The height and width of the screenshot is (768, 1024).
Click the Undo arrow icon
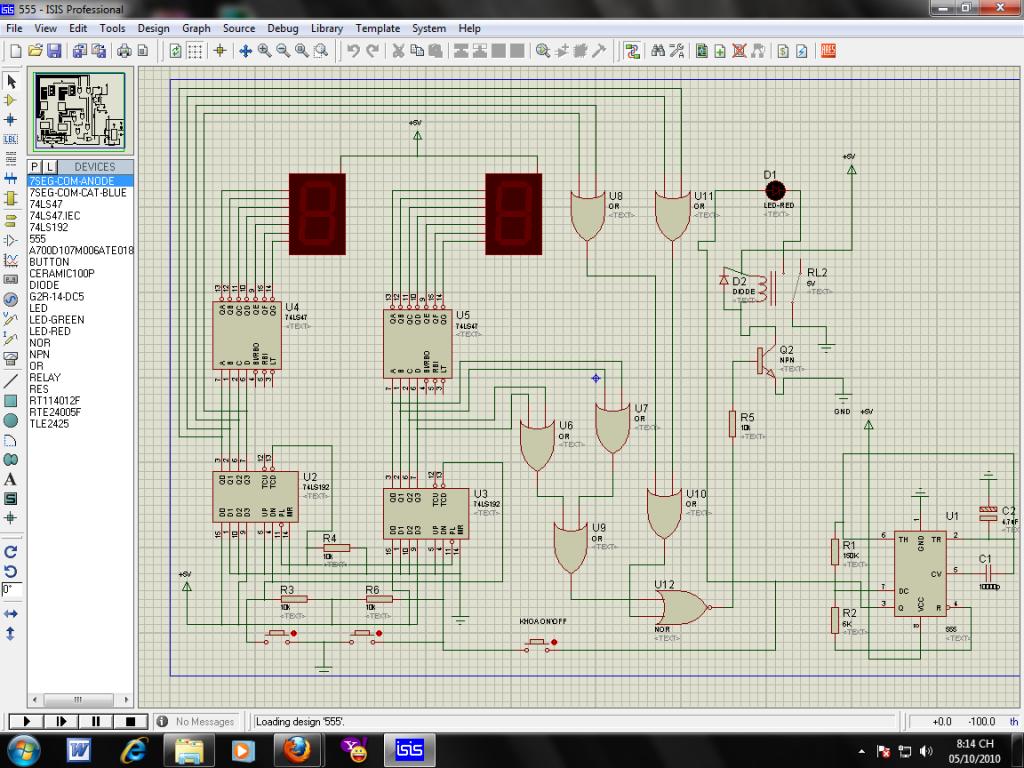click(353, 50)
